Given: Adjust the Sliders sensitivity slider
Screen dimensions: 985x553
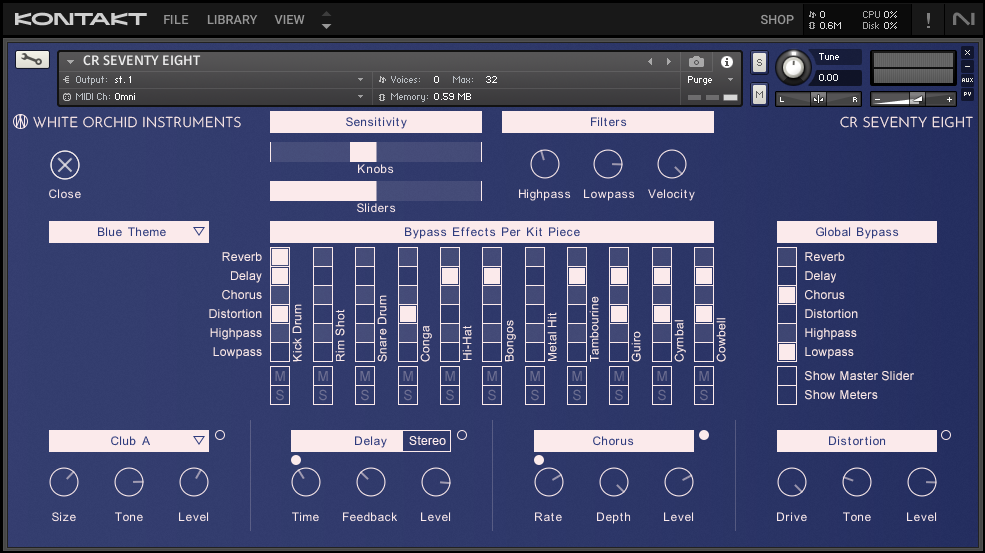Looking at the screenshot, I should (376, 191).
